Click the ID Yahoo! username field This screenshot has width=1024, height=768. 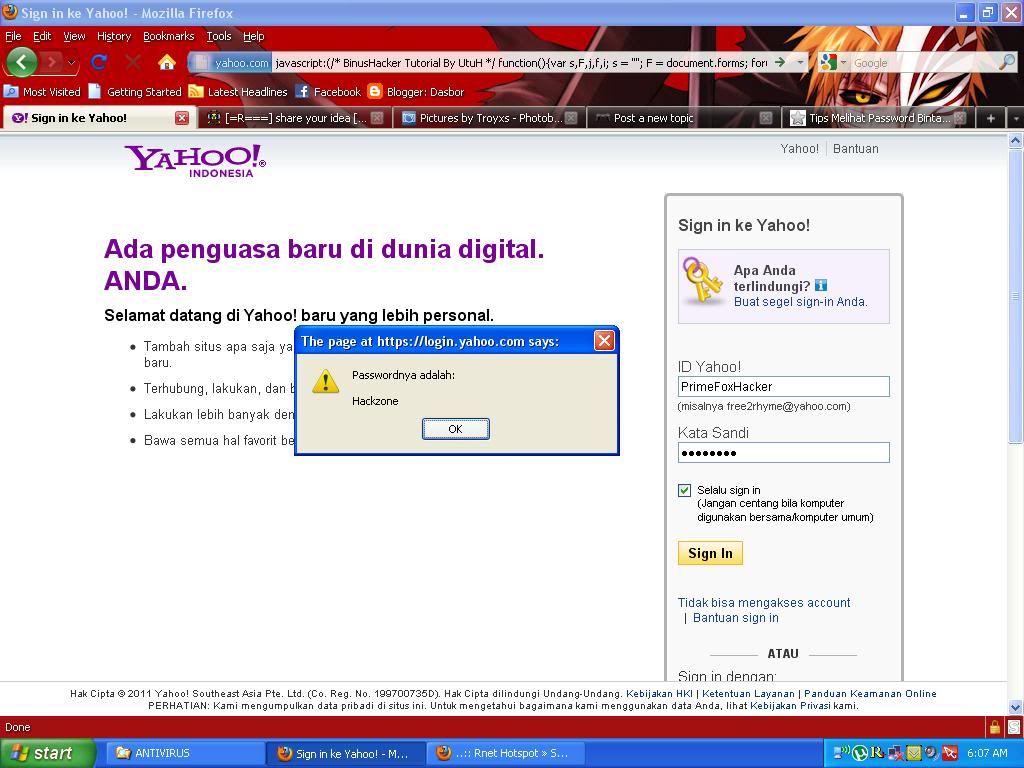point(784,387)
